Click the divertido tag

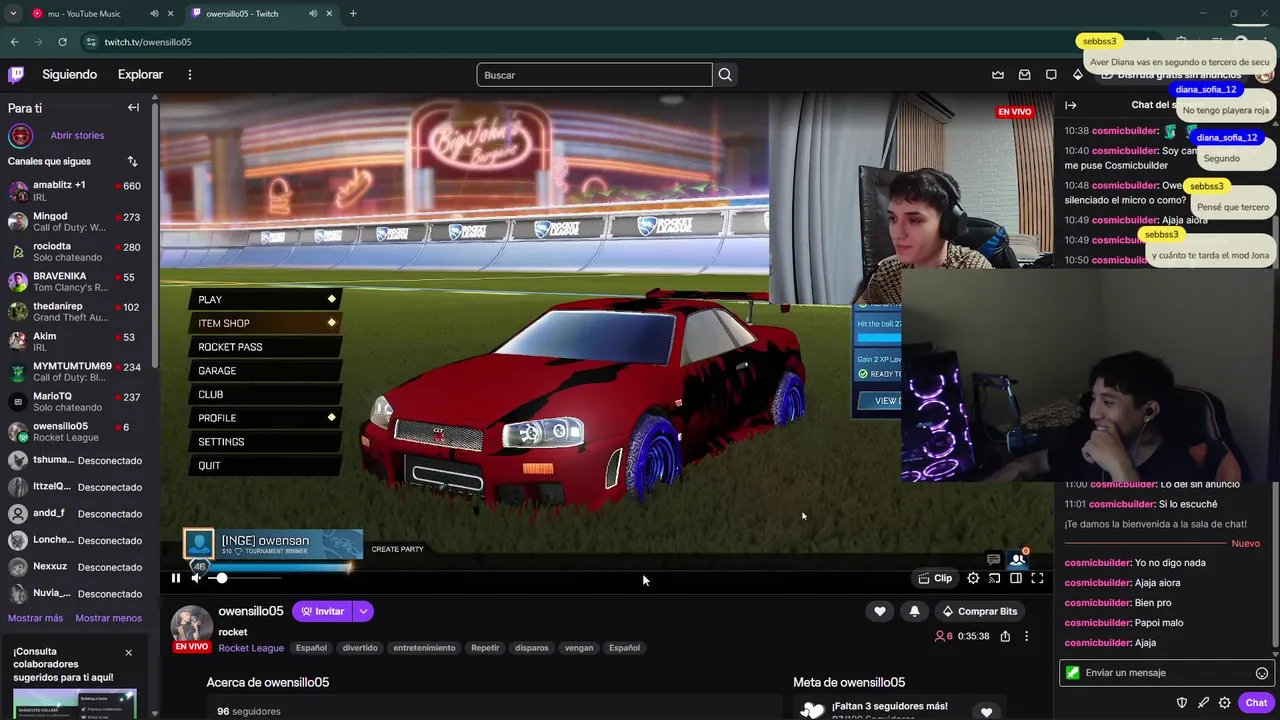(x=360, y=648)
